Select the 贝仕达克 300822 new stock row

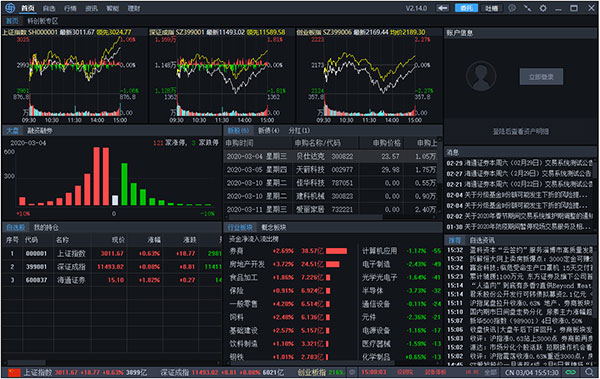tap(331, 157)
